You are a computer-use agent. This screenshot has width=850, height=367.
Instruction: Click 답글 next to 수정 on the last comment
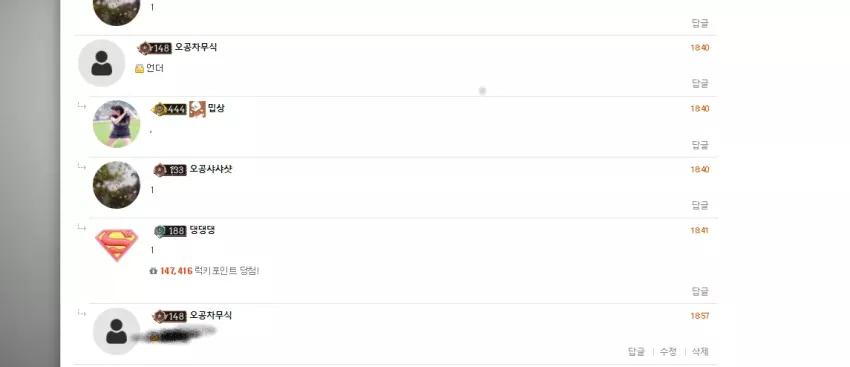(x=636, y=351)
